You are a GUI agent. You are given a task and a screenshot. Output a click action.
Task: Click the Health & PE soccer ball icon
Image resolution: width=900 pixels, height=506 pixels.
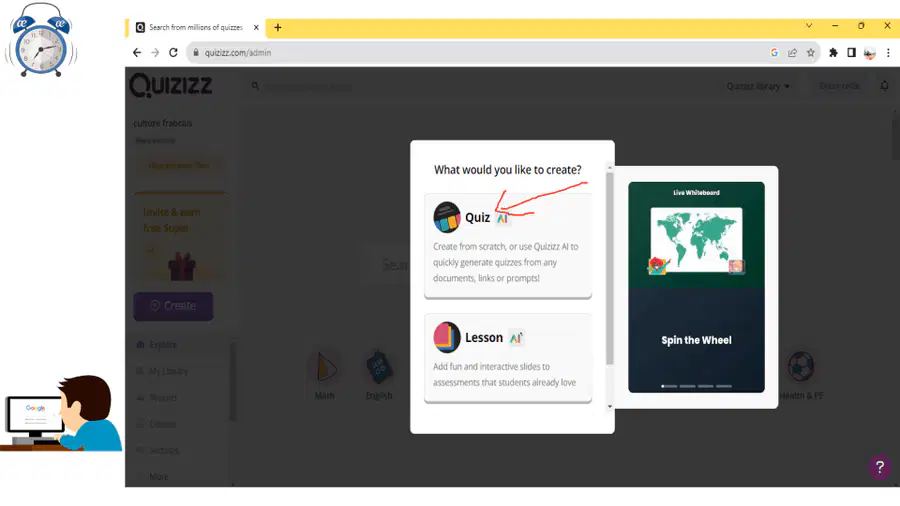point(801,366)
